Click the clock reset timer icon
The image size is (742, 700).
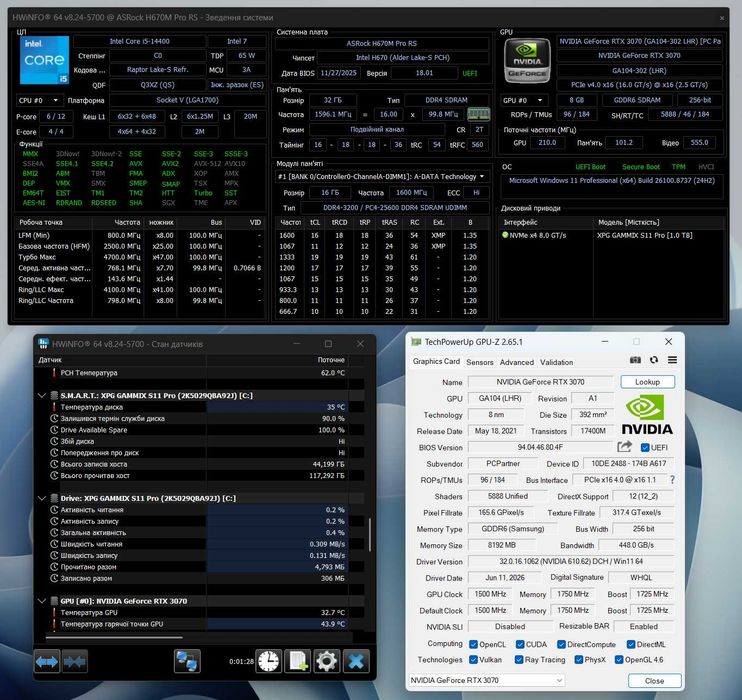(x=268, y=661)
